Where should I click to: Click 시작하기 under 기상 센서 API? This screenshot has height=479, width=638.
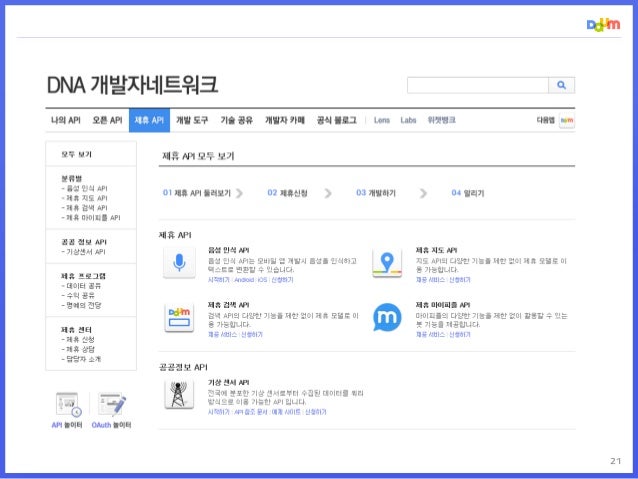coord(218,412)
